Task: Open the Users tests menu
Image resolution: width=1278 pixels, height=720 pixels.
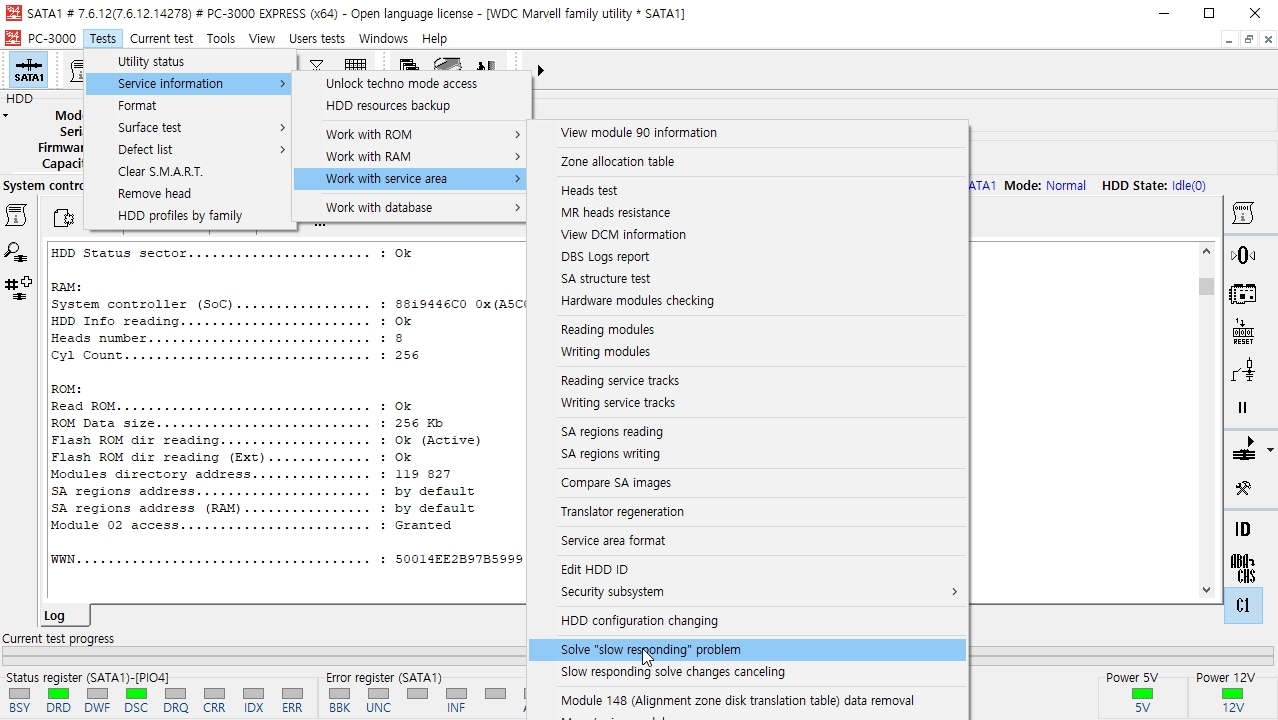Action: 317,38
